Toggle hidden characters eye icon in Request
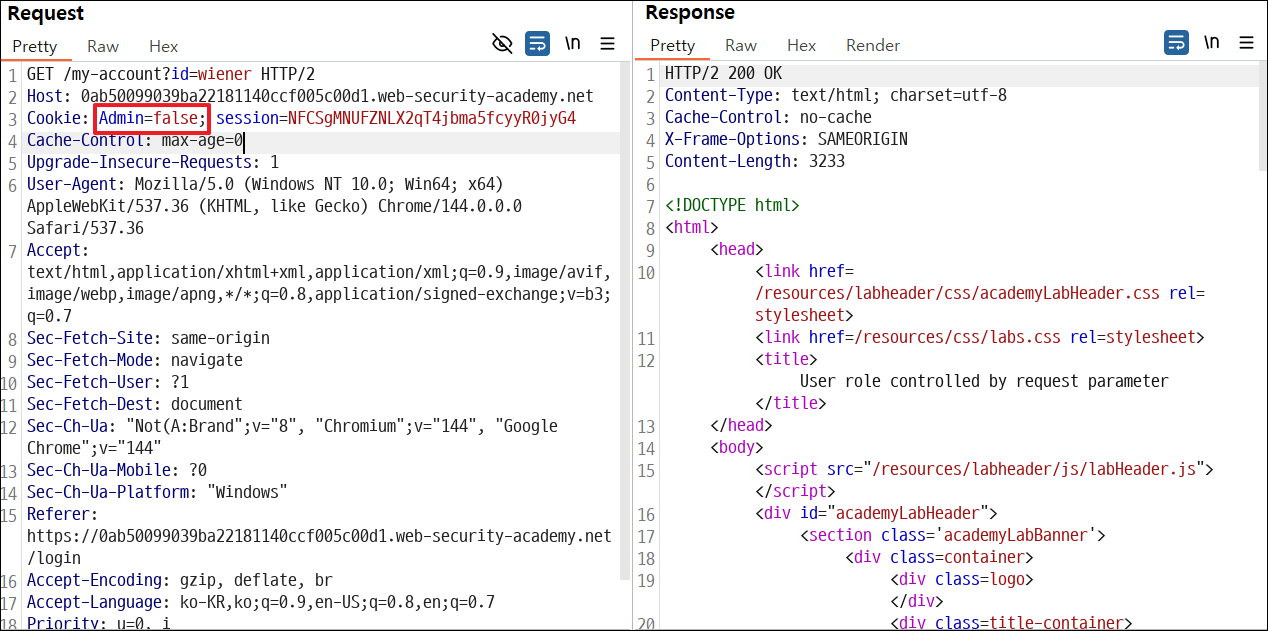 502,43
